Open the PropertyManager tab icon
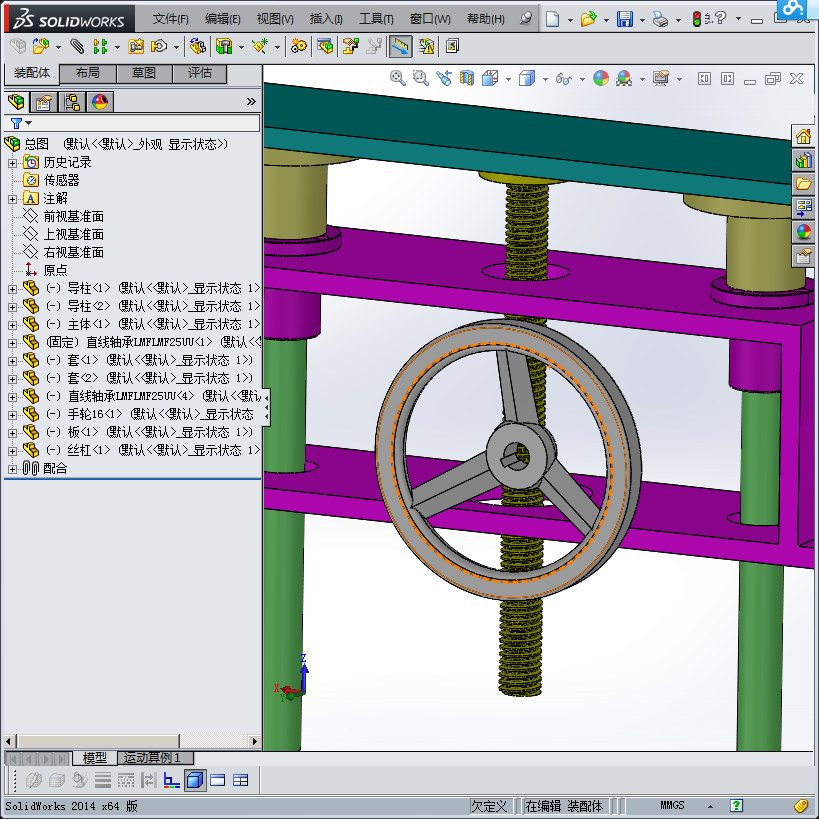Screen dimensions: 819x819 44,101
